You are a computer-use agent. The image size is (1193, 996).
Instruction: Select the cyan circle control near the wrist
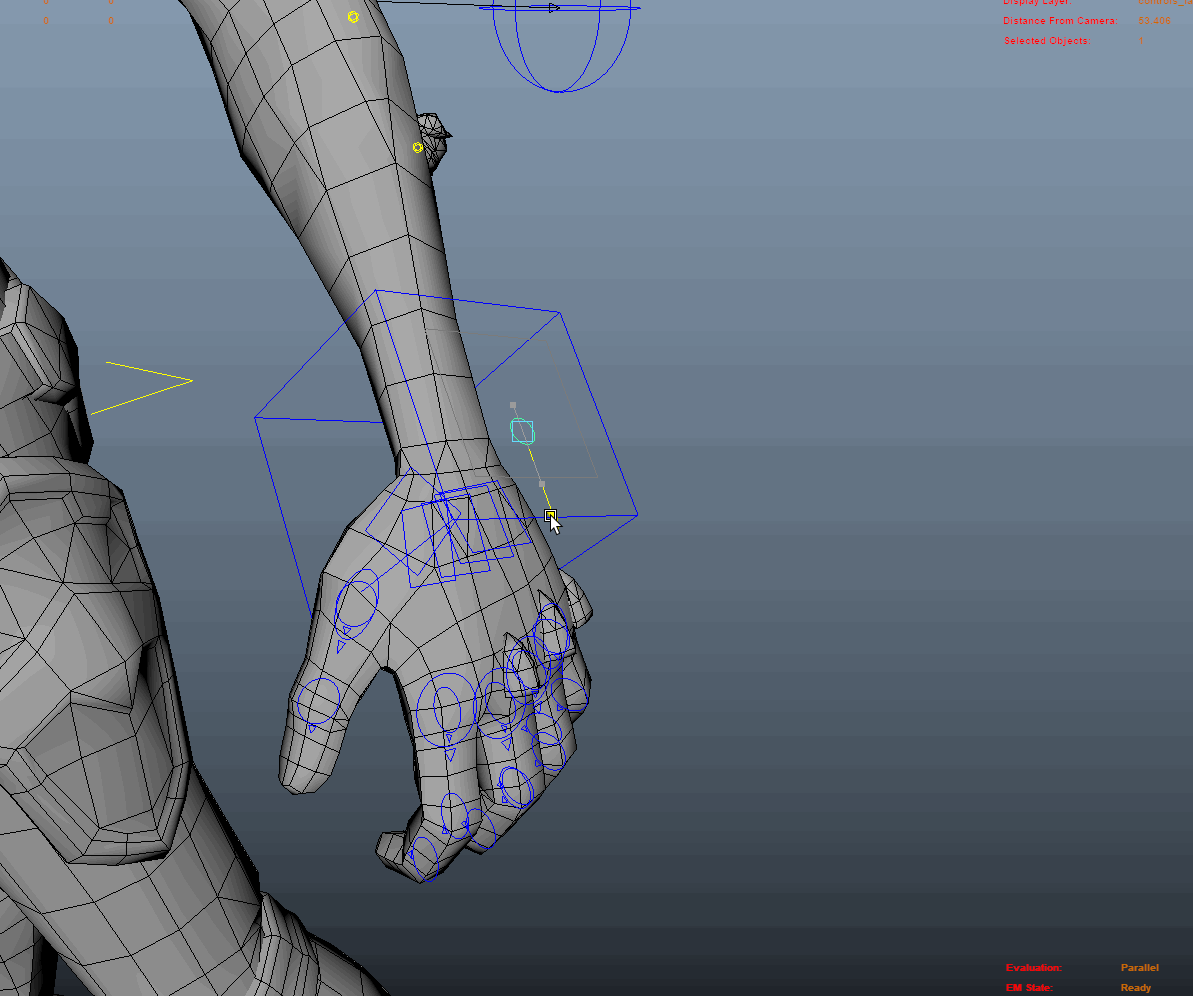(x=522, y=431)
